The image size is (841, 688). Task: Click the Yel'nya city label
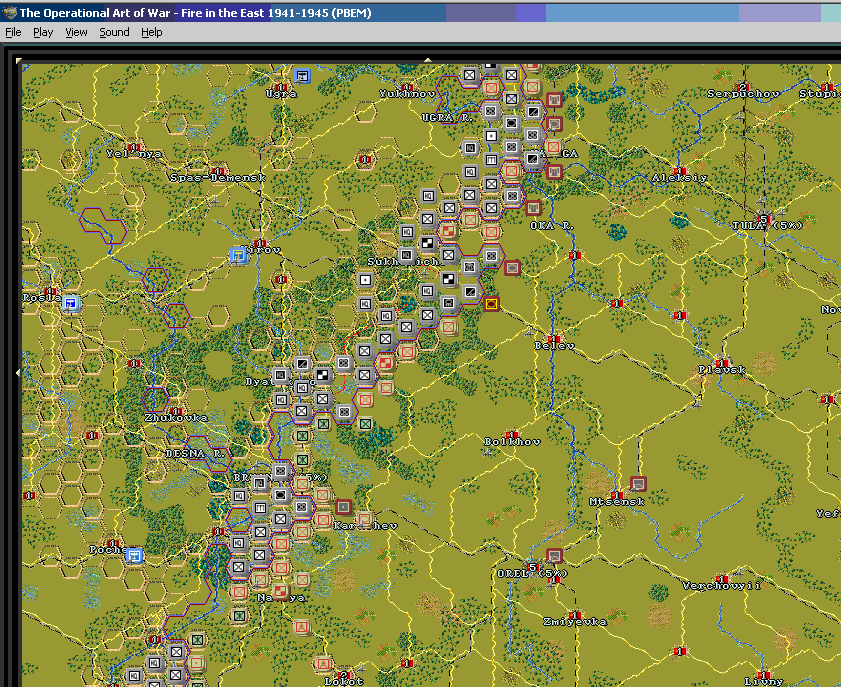click(x=134, y=154)
